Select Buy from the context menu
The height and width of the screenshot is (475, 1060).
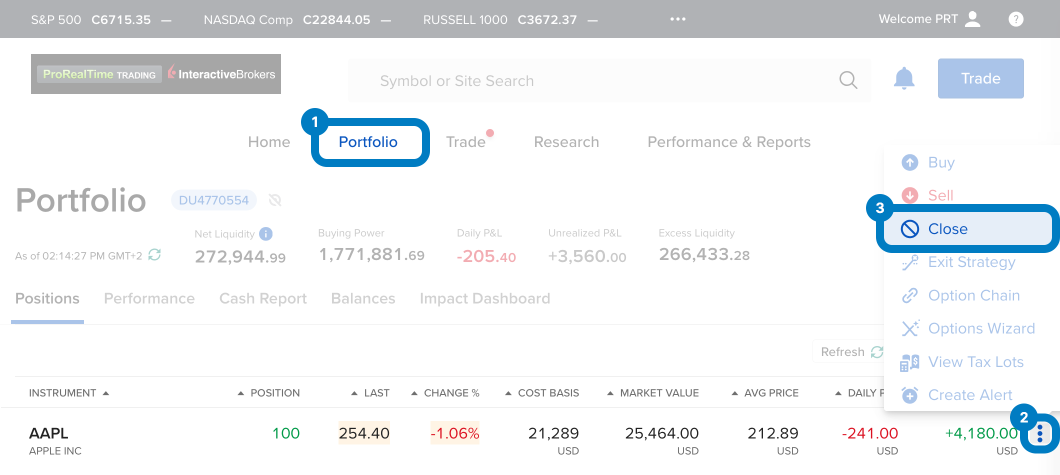941,163
